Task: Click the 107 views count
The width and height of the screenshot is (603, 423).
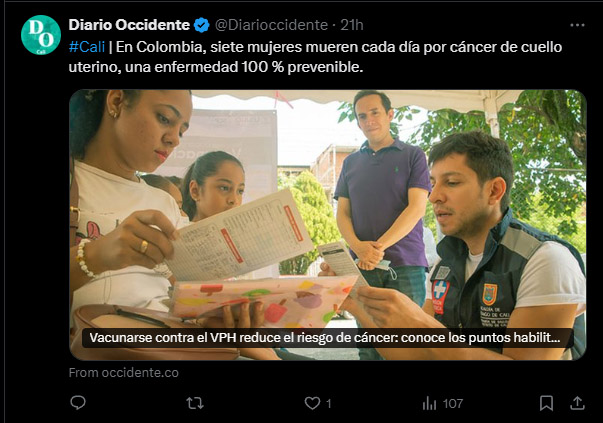Action: coord(453,403)
